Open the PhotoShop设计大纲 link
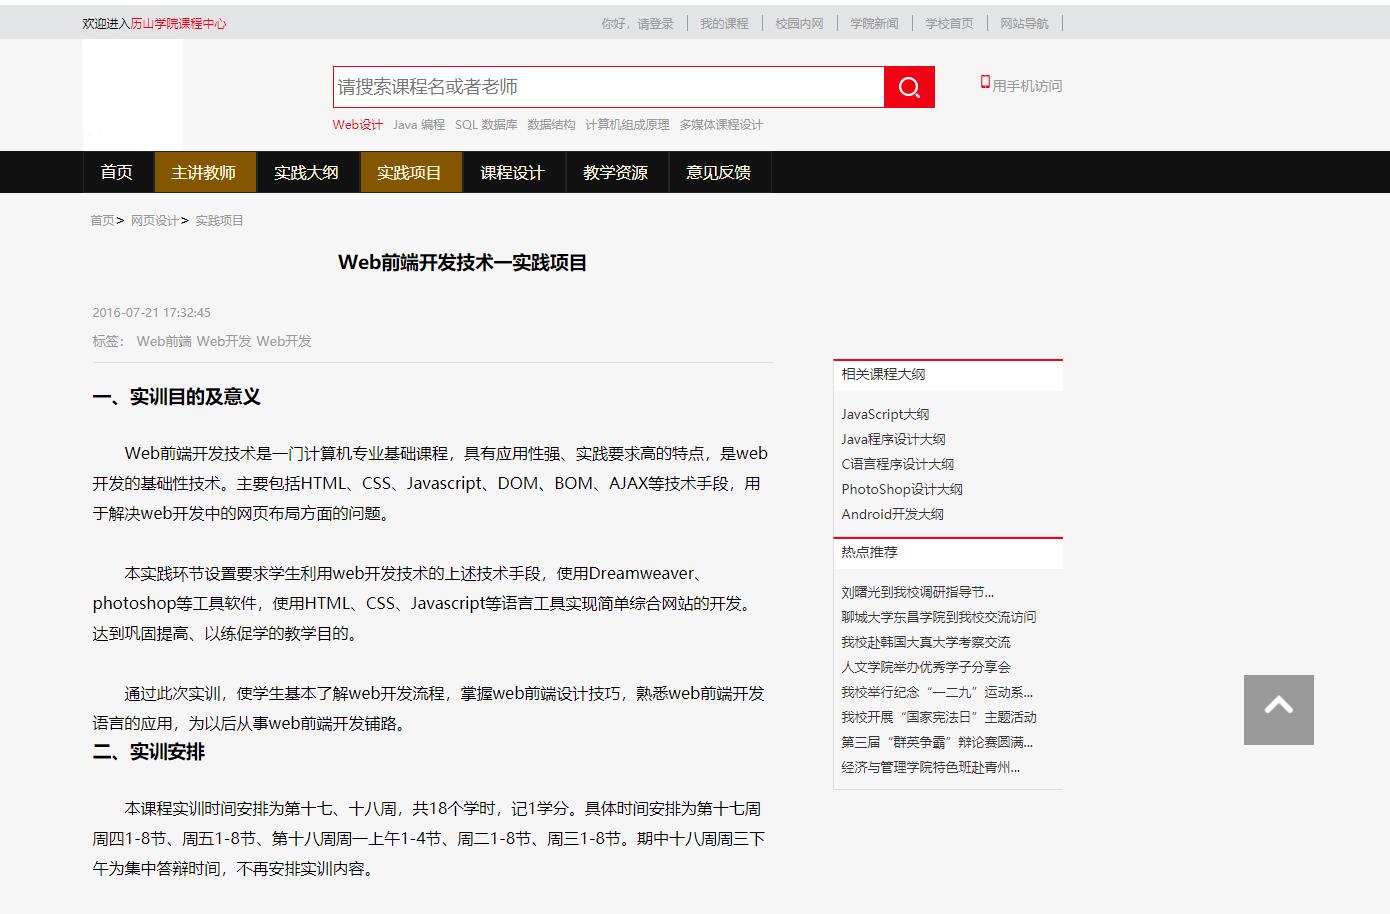Image resolution: width=1390 pixels, height=914 pixels. [x=901, y=489]
